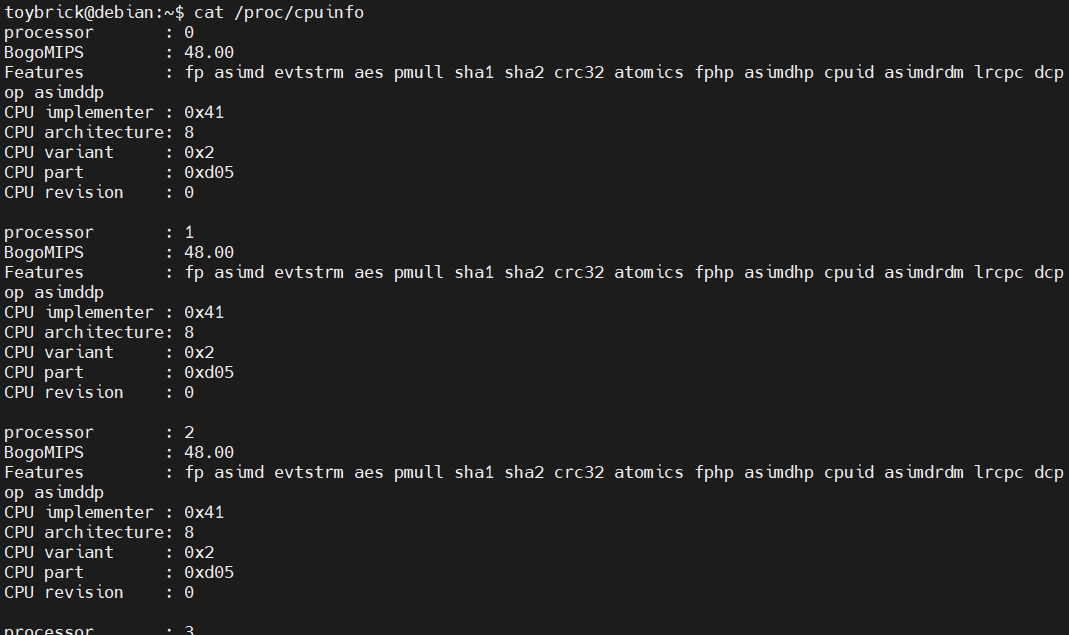Click "evtstrm" in processor 2 Features line
This screenshot has width=1069, height=635.
pyautogui.click(x=309, y=472)
